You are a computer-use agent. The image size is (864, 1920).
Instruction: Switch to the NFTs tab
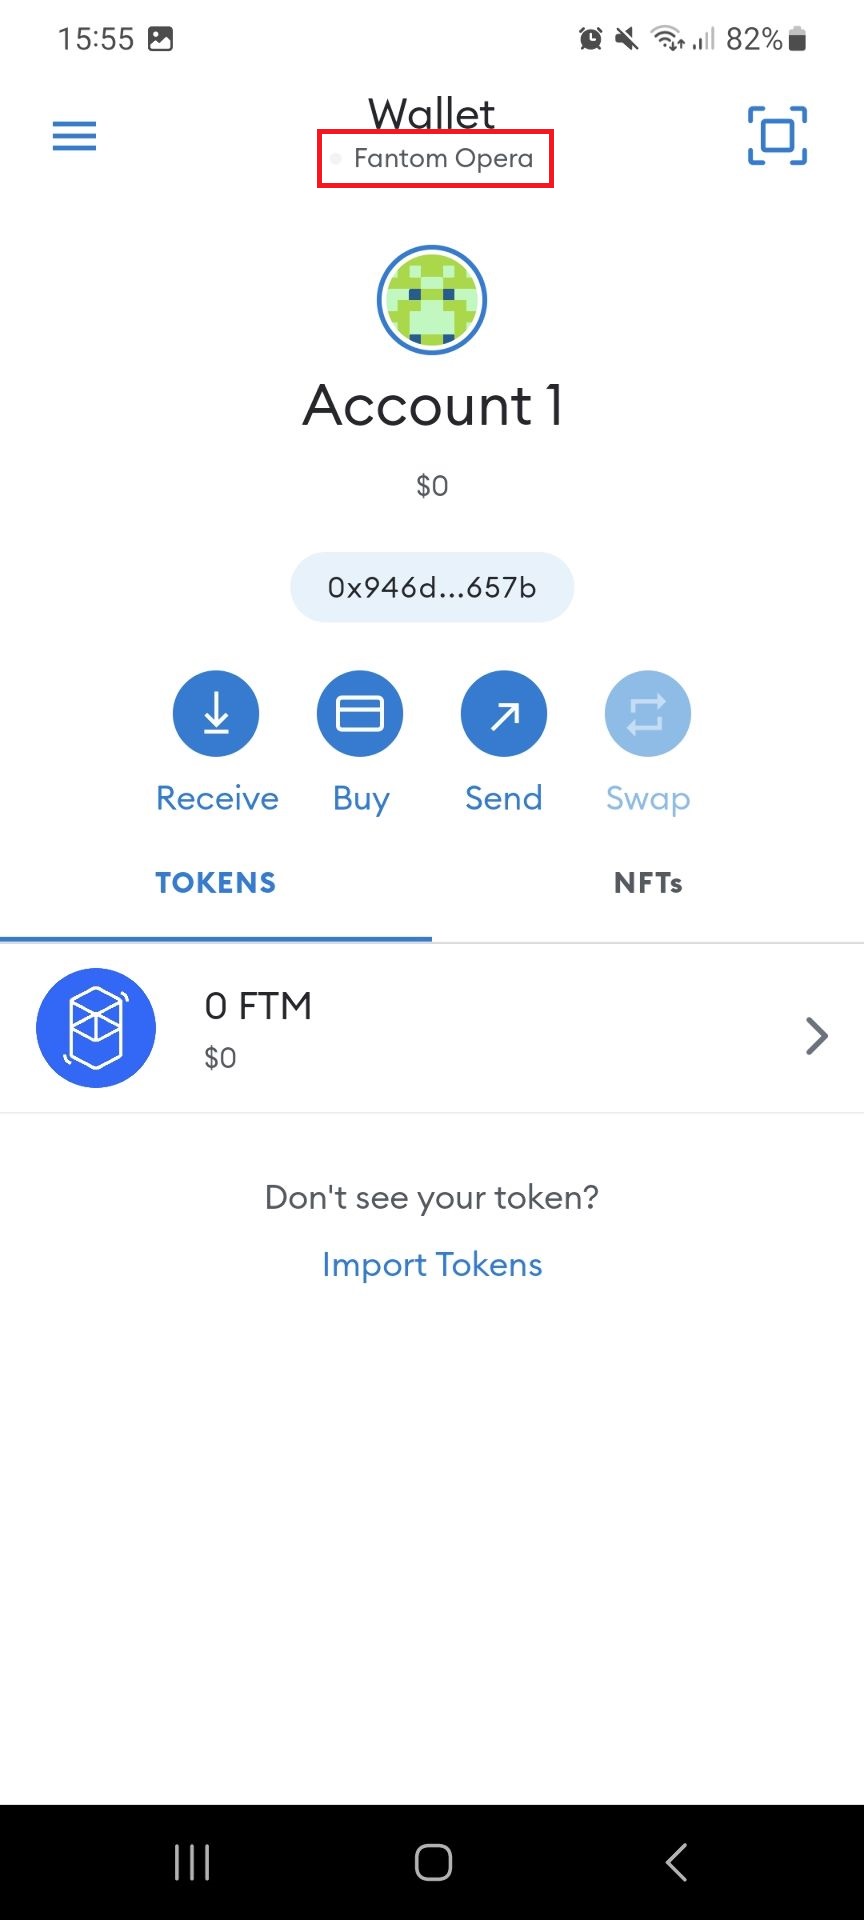point(648,883)
